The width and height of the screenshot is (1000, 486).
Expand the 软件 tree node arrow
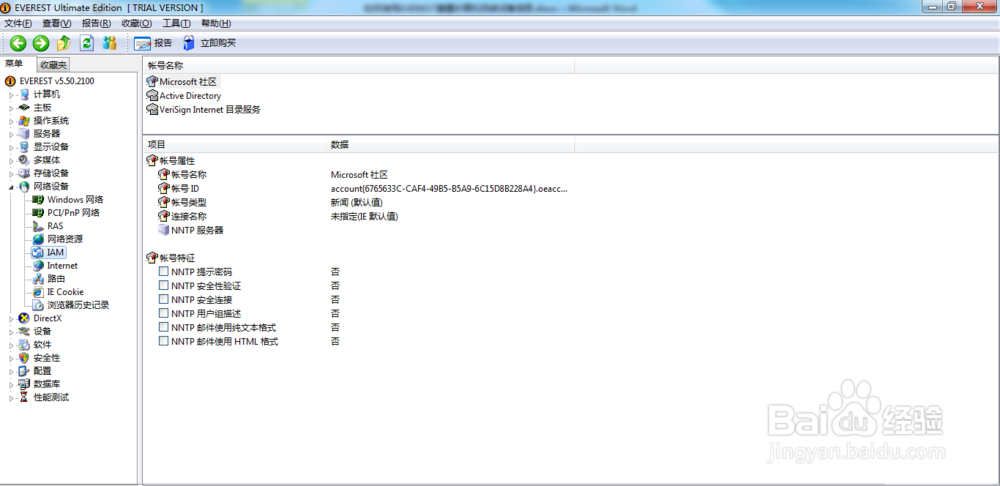tap(11, 345)
